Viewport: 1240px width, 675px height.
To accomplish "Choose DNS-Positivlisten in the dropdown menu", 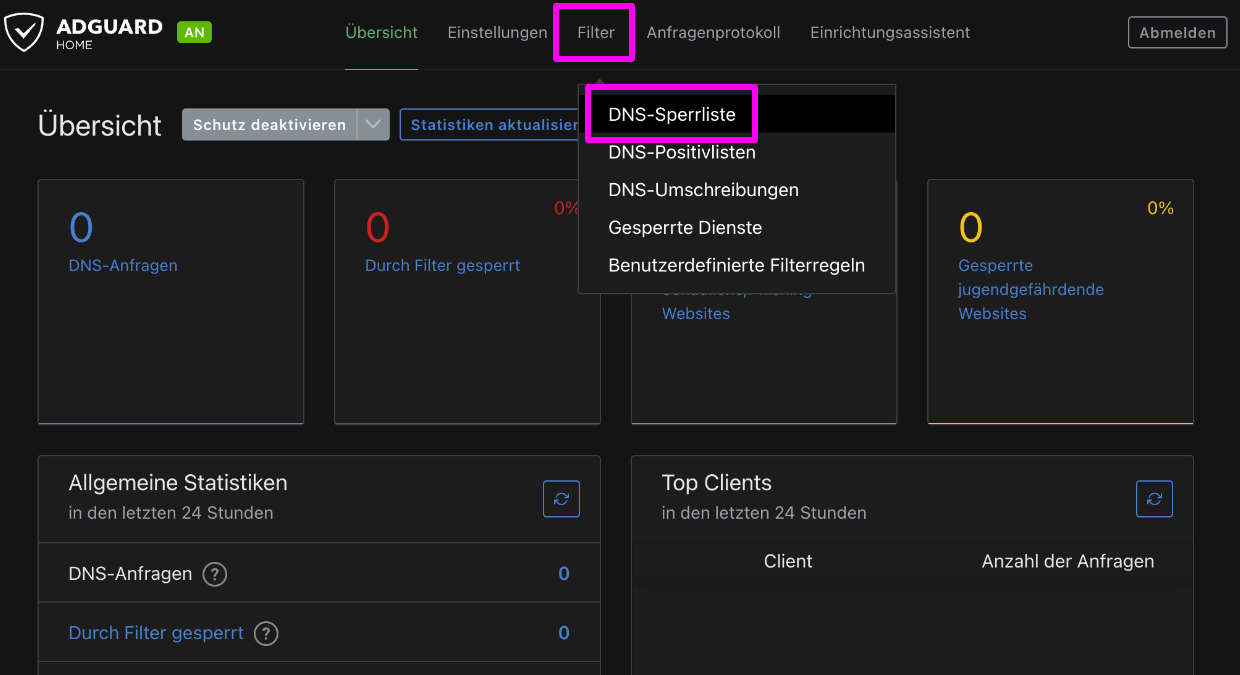I will coord(737,152).
